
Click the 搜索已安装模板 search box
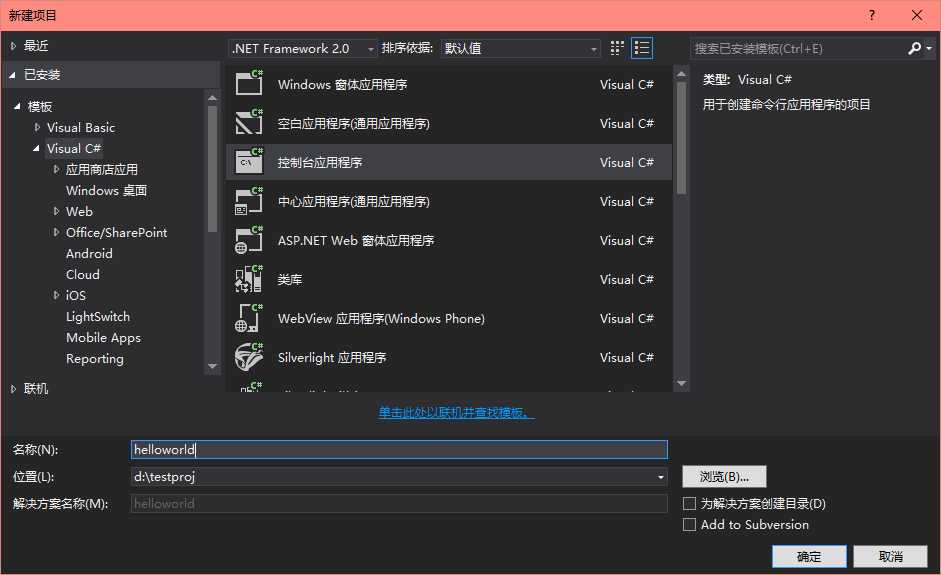798,48
